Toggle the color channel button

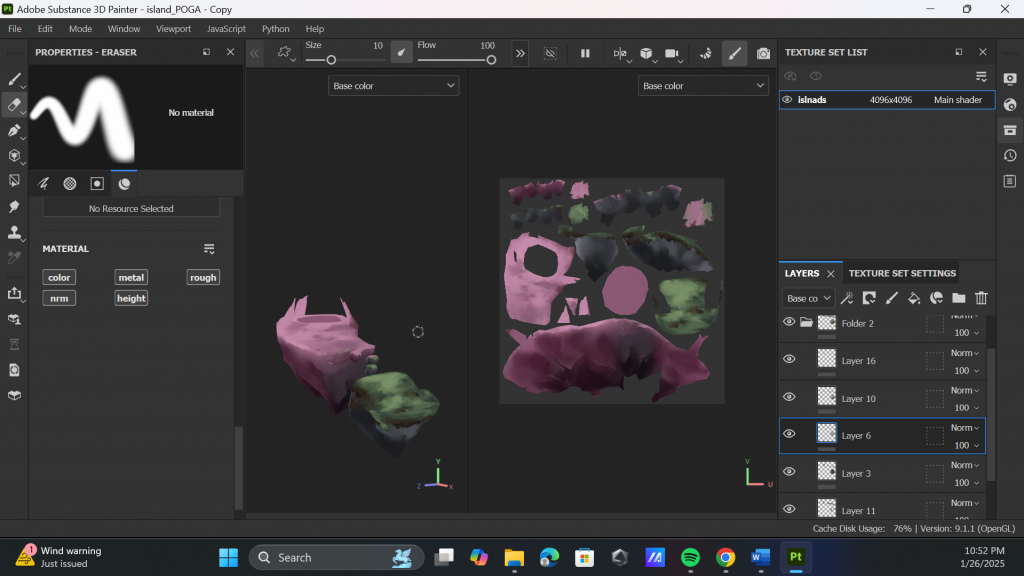(59, 278)
